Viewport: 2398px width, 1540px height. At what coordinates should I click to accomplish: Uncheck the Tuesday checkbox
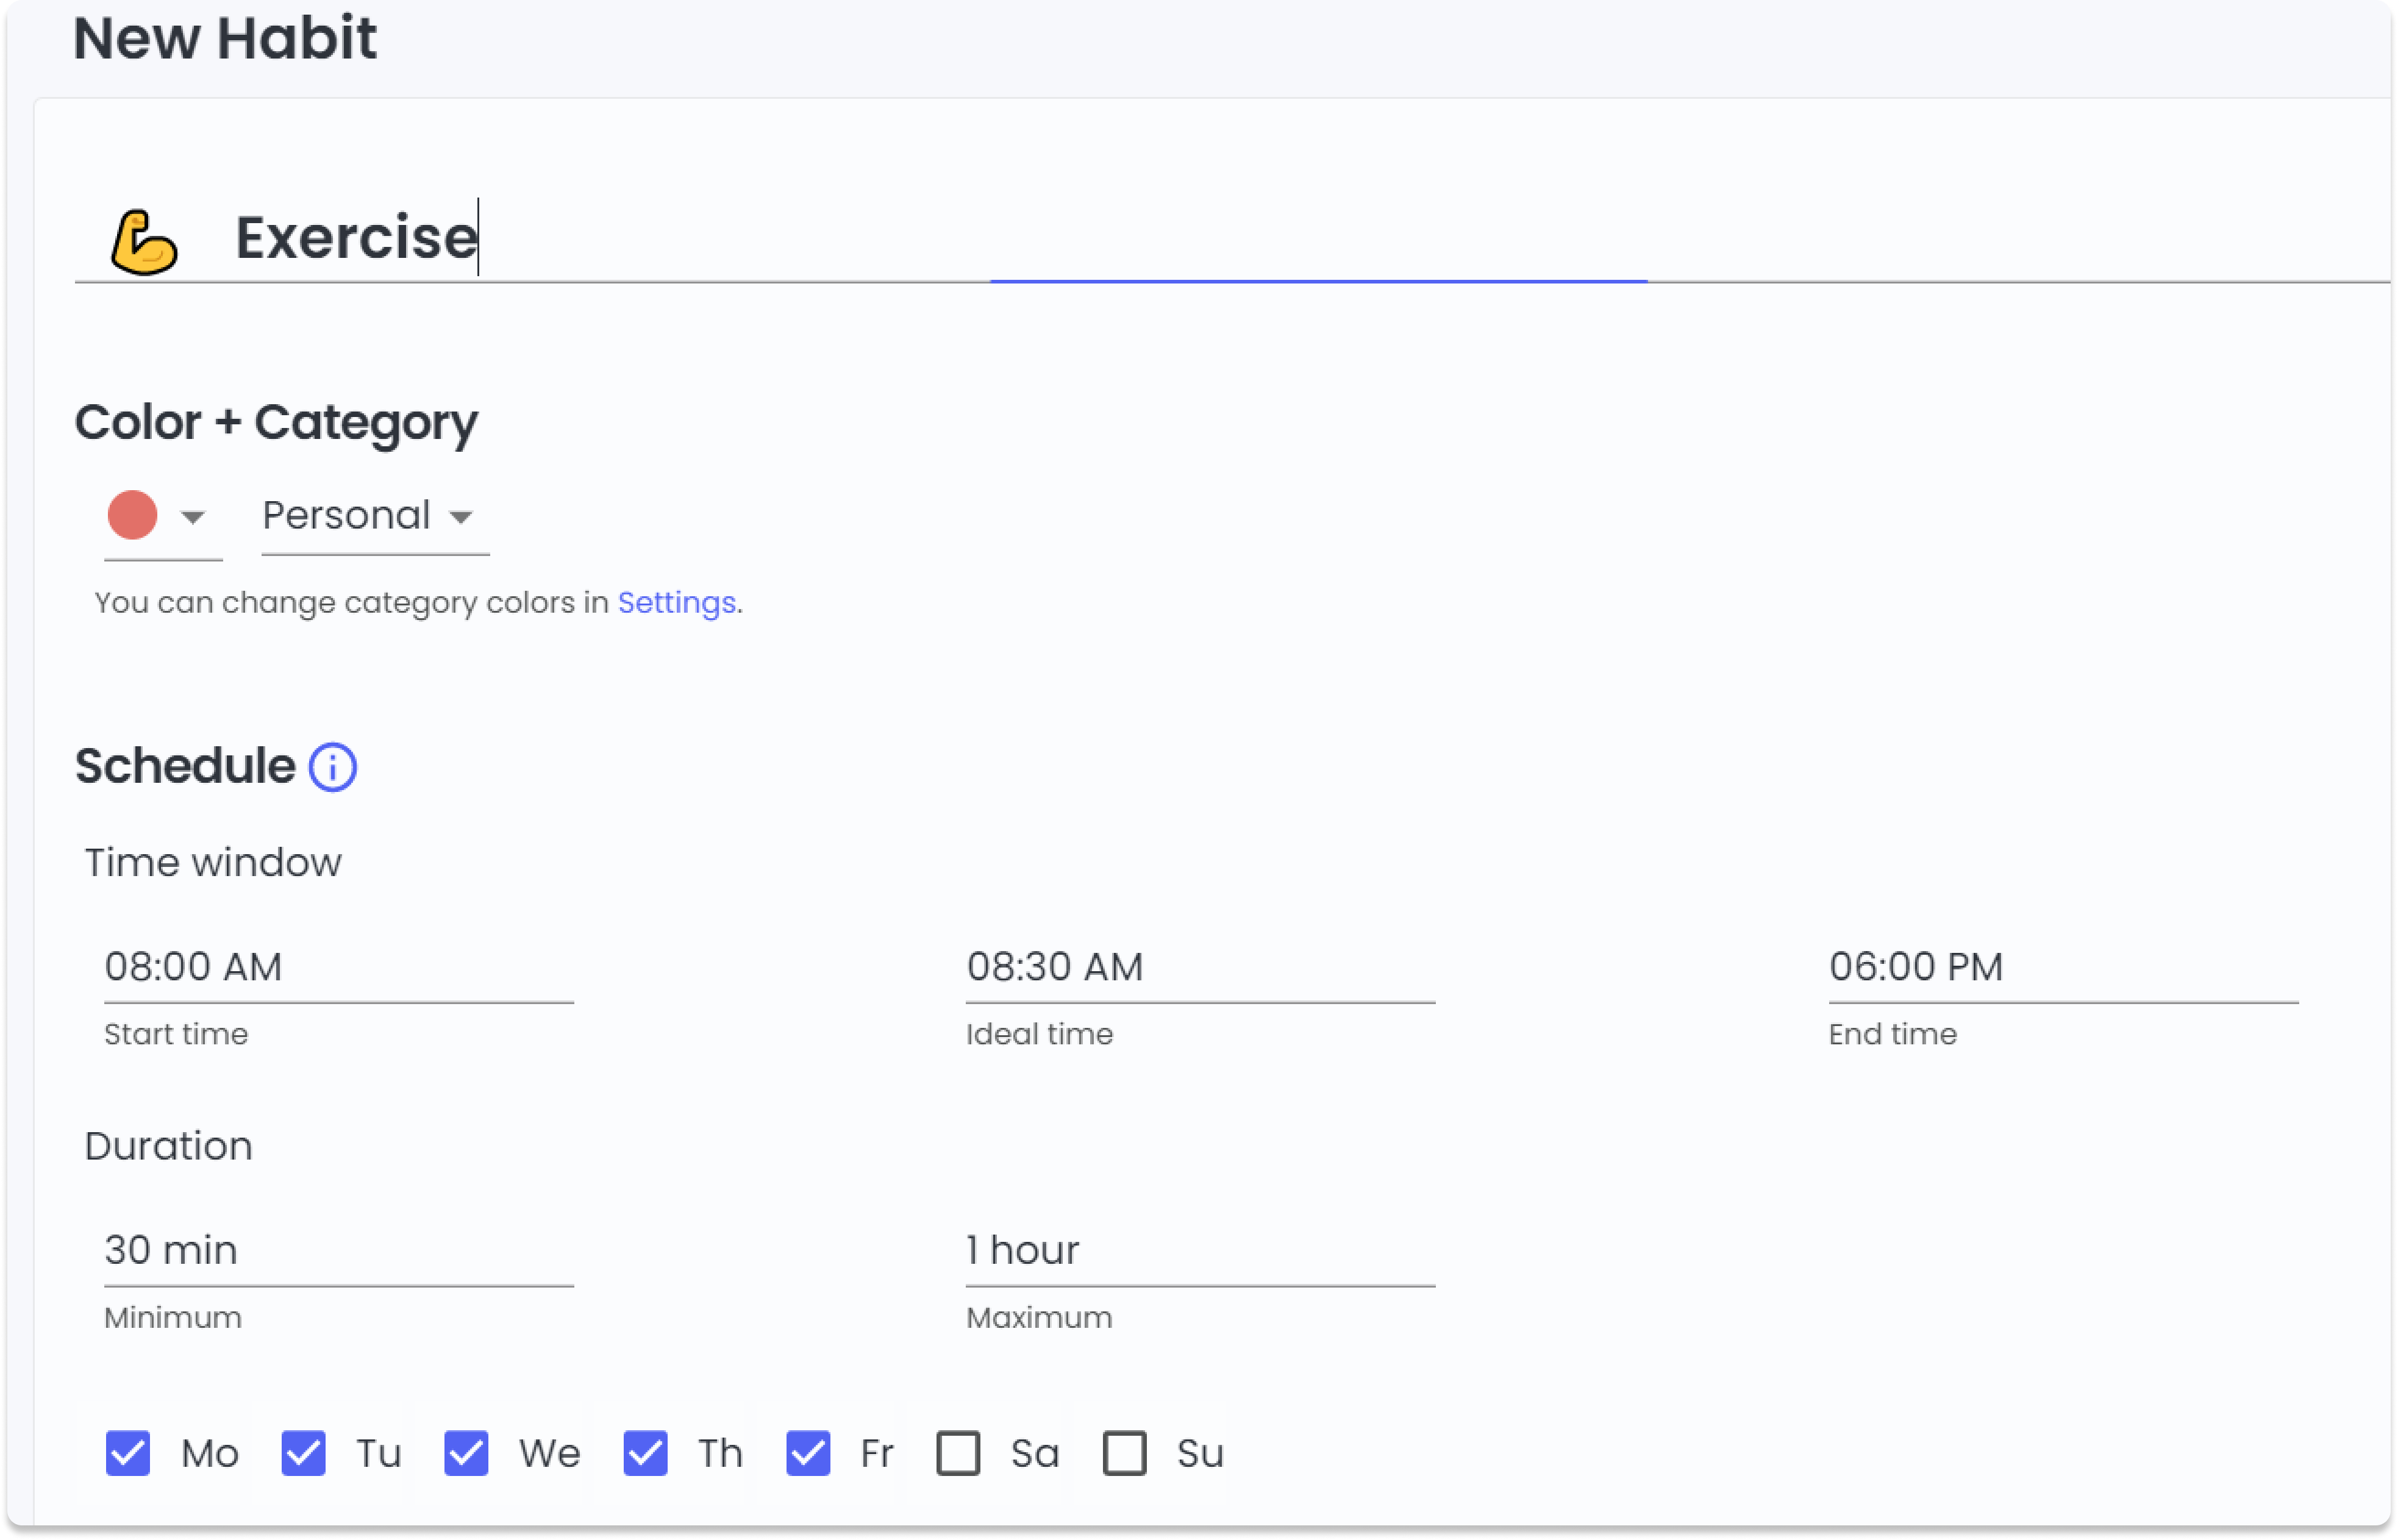click(303, 1453)
